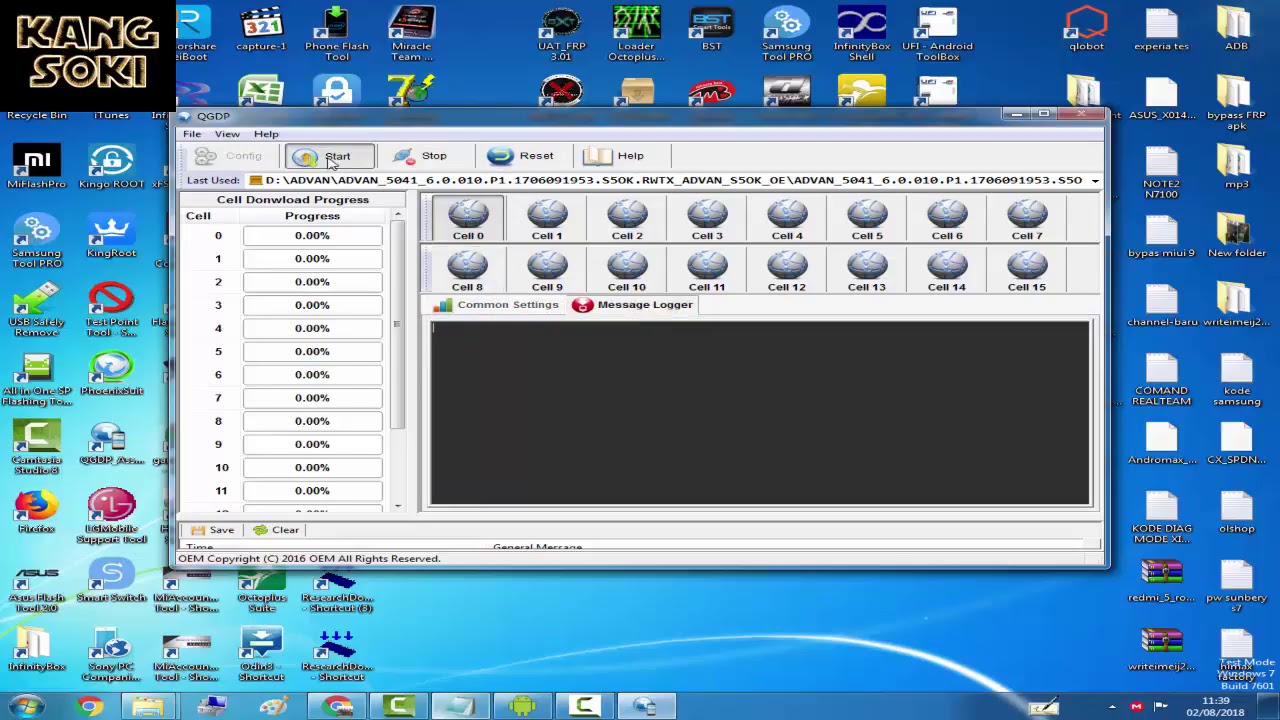The width and height of the screenshot is (1280, 720).
Task: Open Firefox desktop shortcut
Action: (36, 512)
